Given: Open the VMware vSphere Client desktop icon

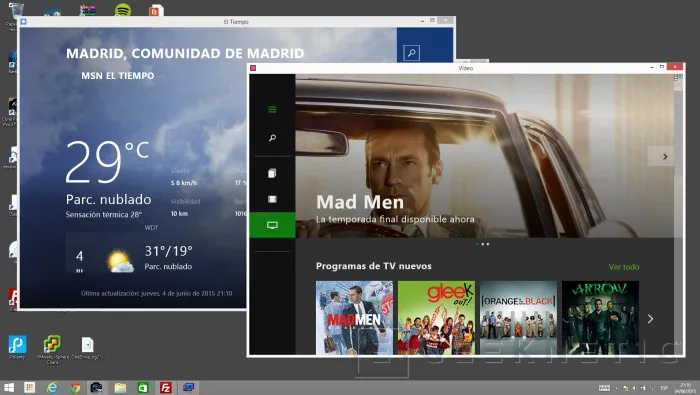Looking at the screenshot, I should click(52, 349).
